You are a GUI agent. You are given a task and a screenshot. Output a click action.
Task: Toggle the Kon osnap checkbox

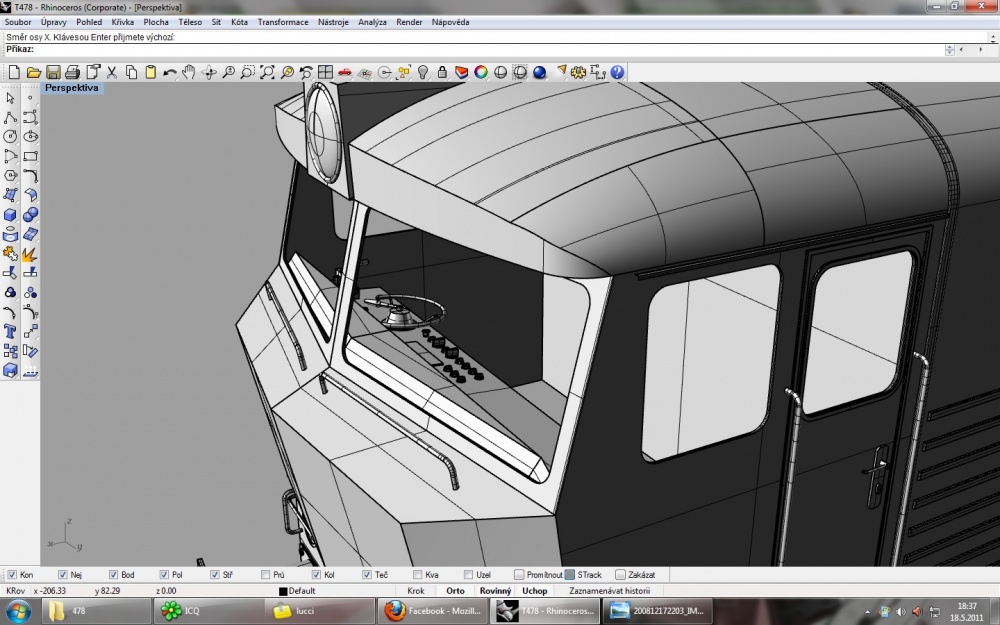coord(12,575)
